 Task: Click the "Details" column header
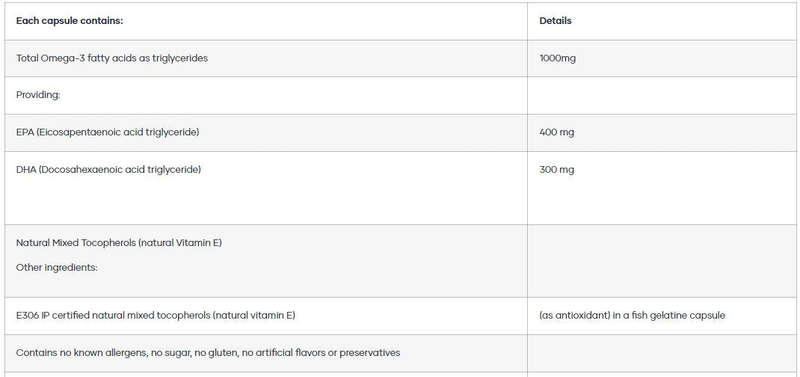pyautogui.click(x=555, y=21)
